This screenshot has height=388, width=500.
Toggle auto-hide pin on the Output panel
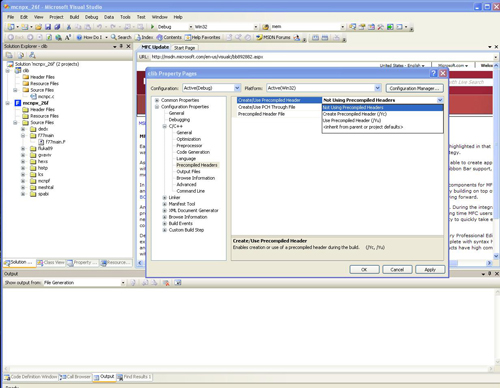point(490,273)
